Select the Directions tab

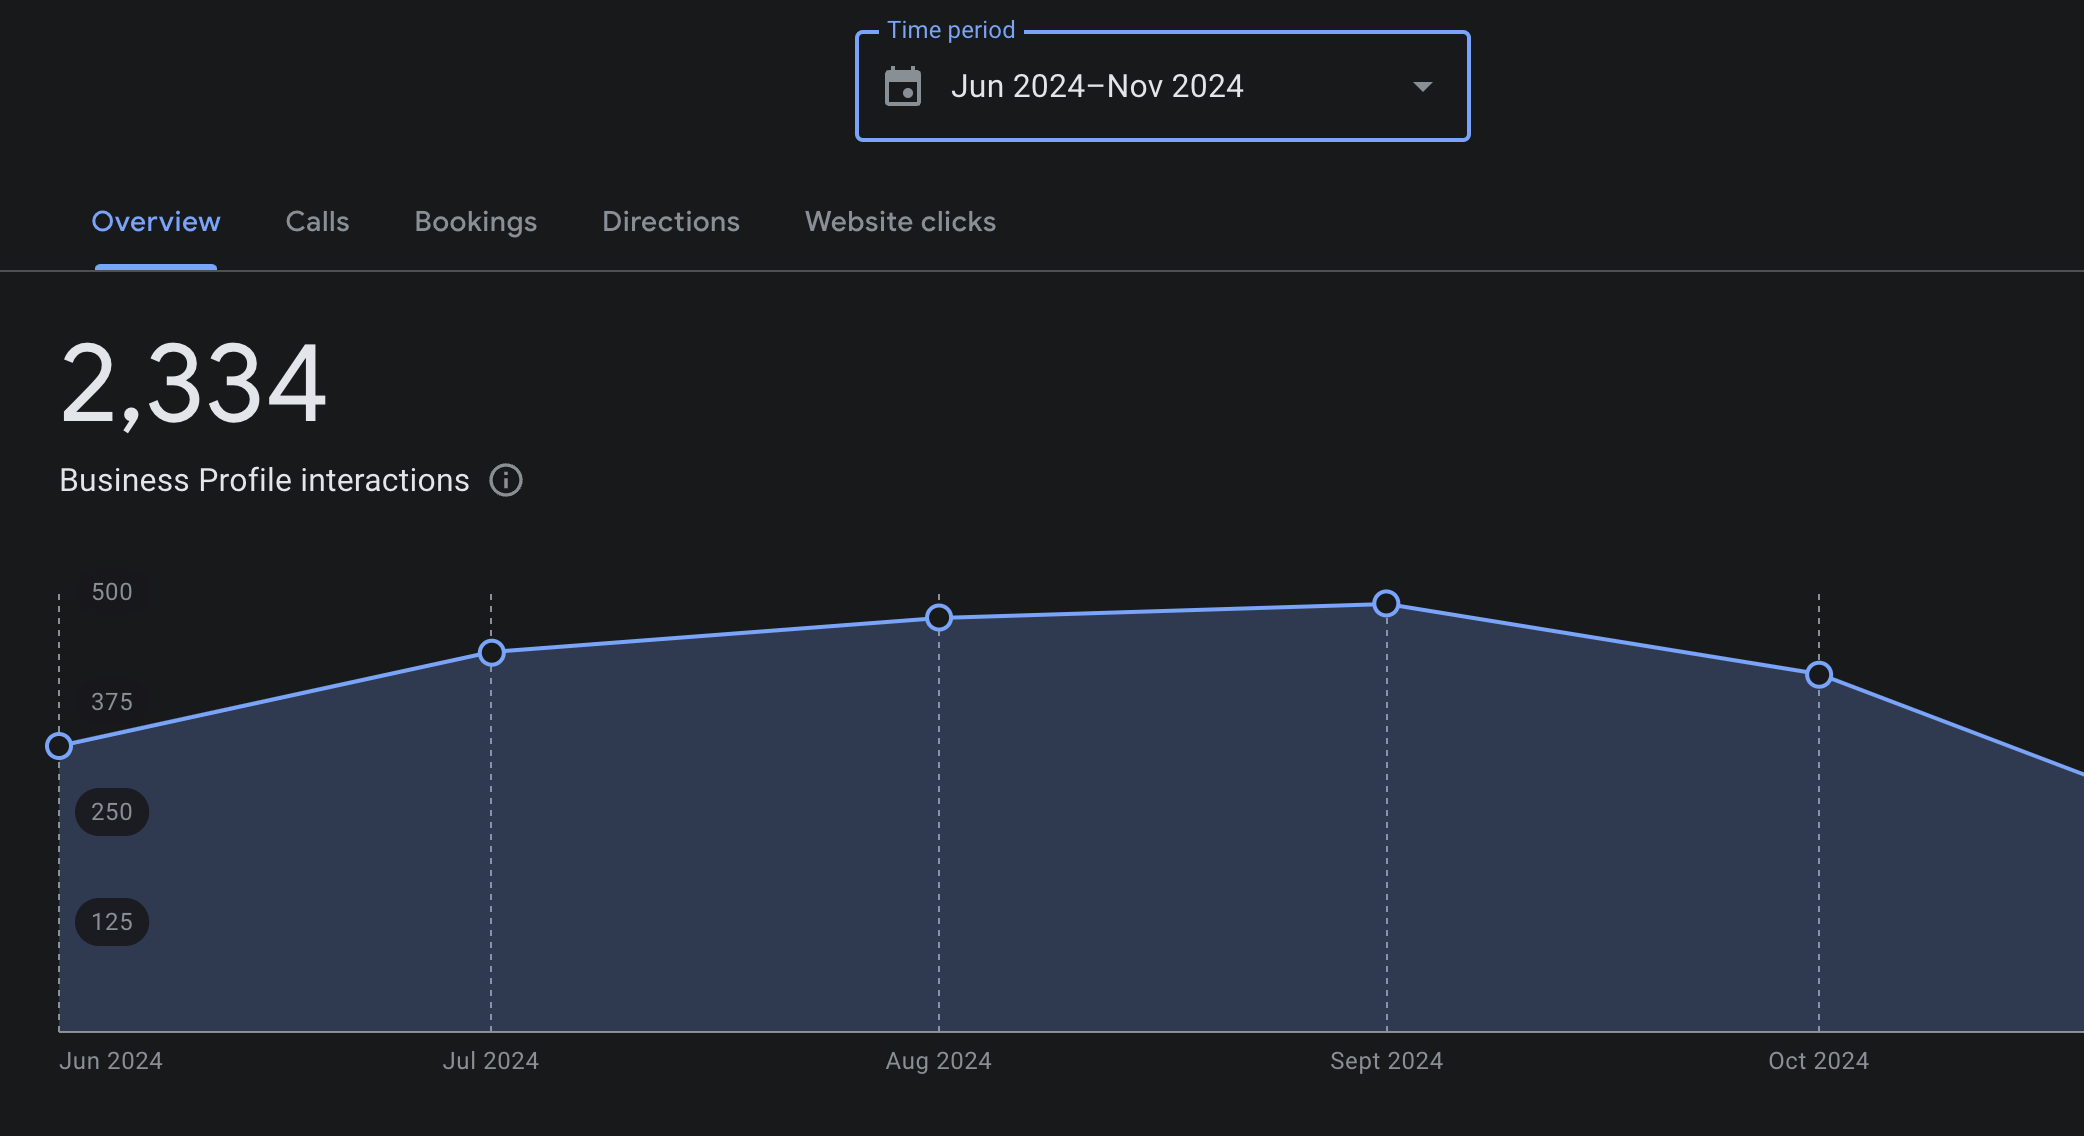670,221
